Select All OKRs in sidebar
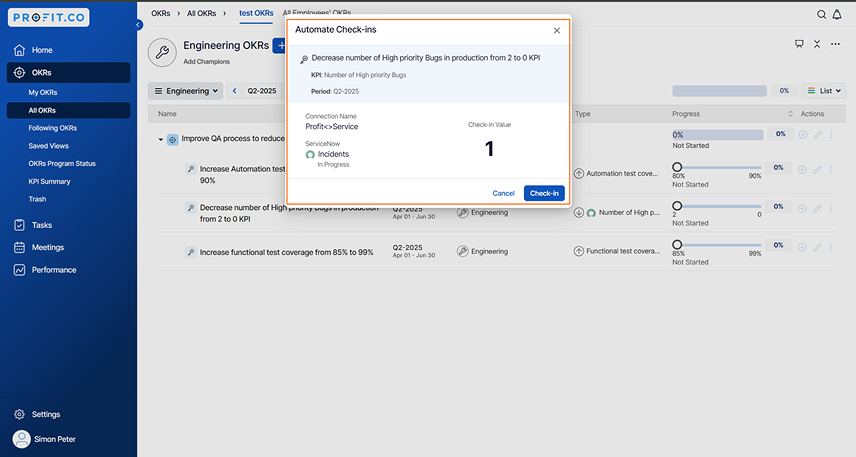The width and height of the screenshot is (856, 457). (68, 110)
